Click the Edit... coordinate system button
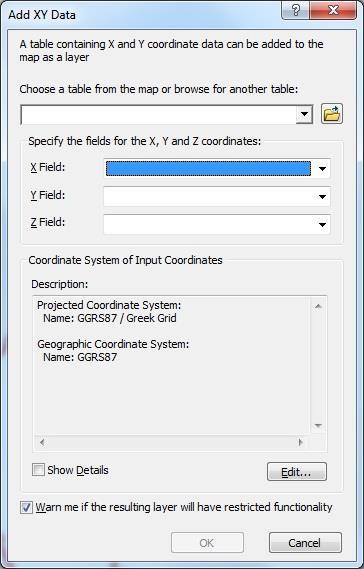This screenshot has width=364, height=569. [x=297, y=472]
